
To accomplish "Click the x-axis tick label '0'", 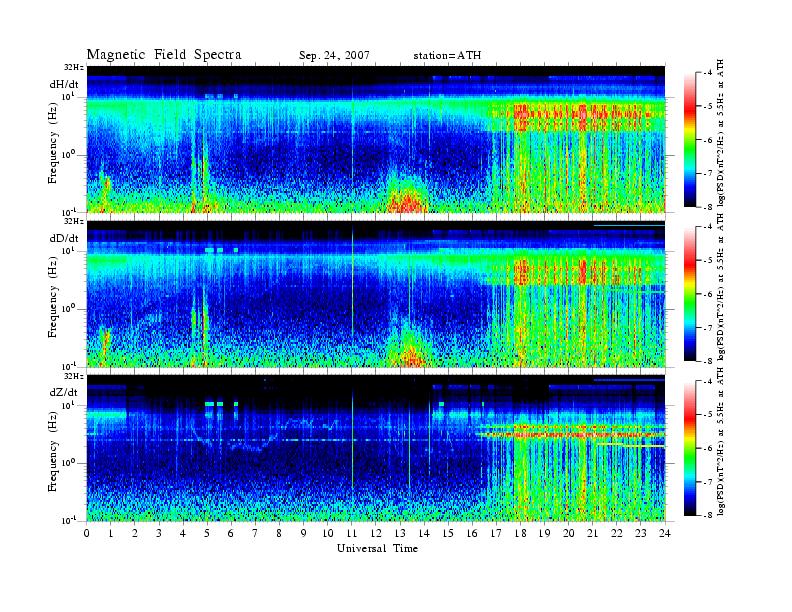I will 87,533.
